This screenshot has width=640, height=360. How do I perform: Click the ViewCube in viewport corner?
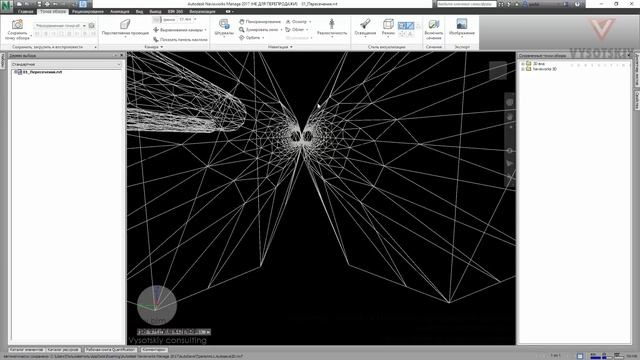pyautogui.click(x=498, y=71)
